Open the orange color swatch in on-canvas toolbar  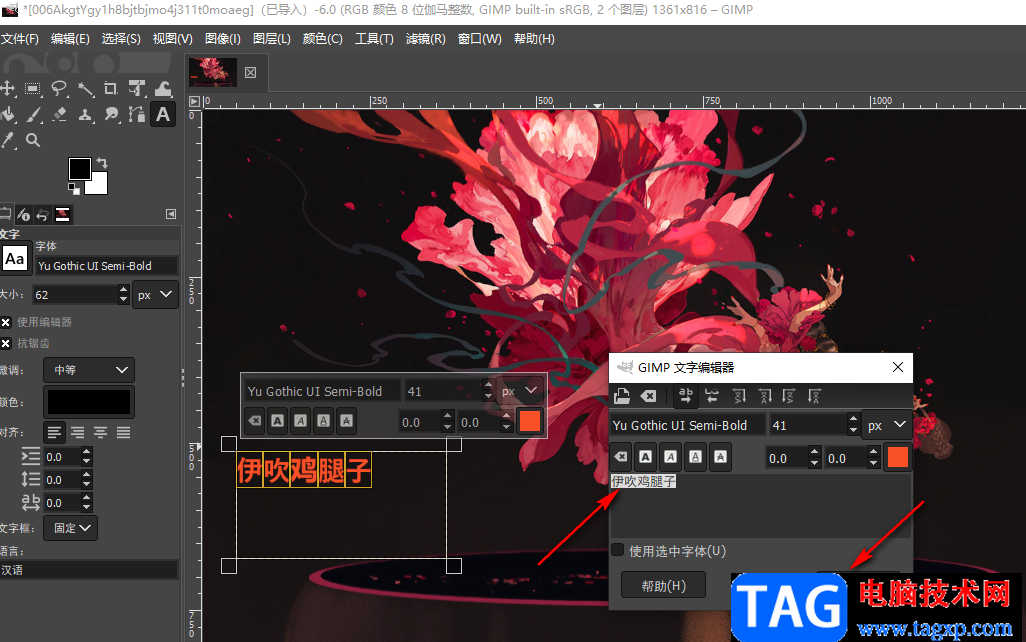[529, 421]
